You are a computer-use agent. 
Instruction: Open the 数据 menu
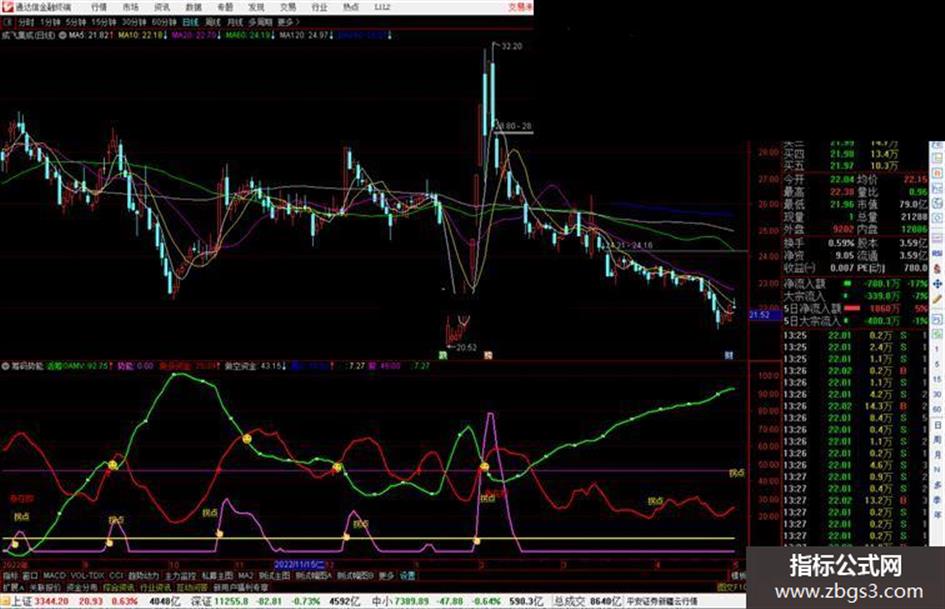(193, 7)
